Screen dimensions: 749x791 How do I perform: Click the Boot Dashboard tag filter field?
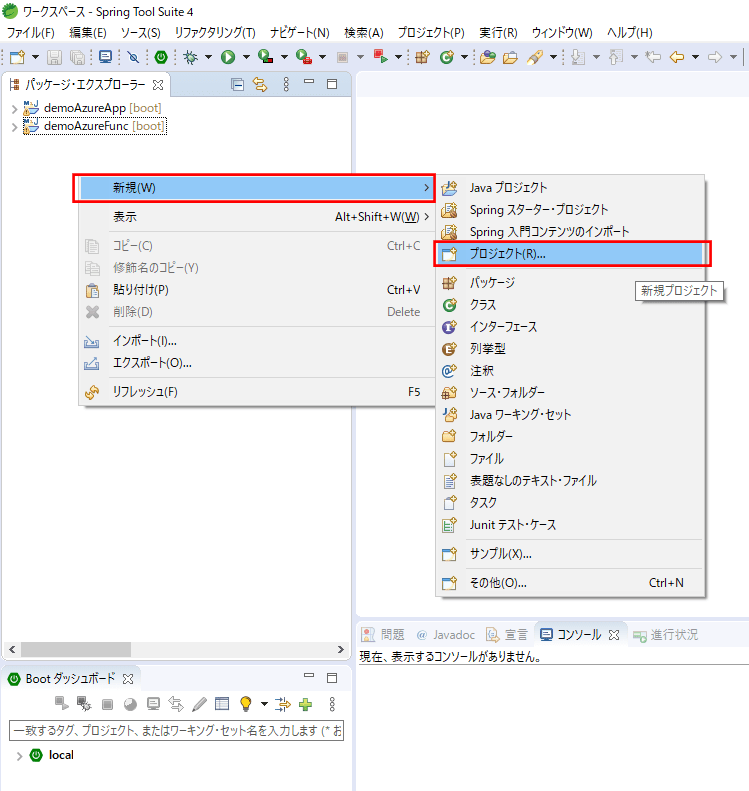(176, 732)
